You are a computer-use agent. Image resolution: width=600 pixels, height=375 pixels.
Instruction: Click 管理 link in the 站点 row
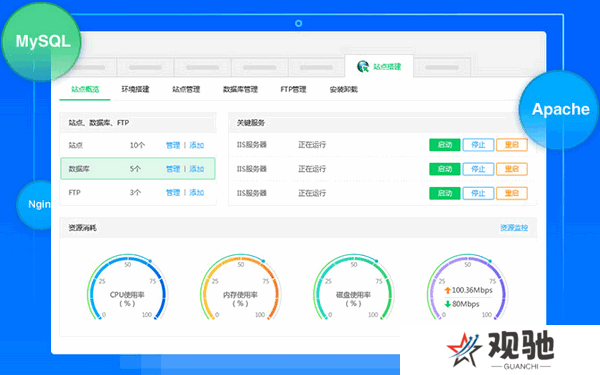click(173, 145)
